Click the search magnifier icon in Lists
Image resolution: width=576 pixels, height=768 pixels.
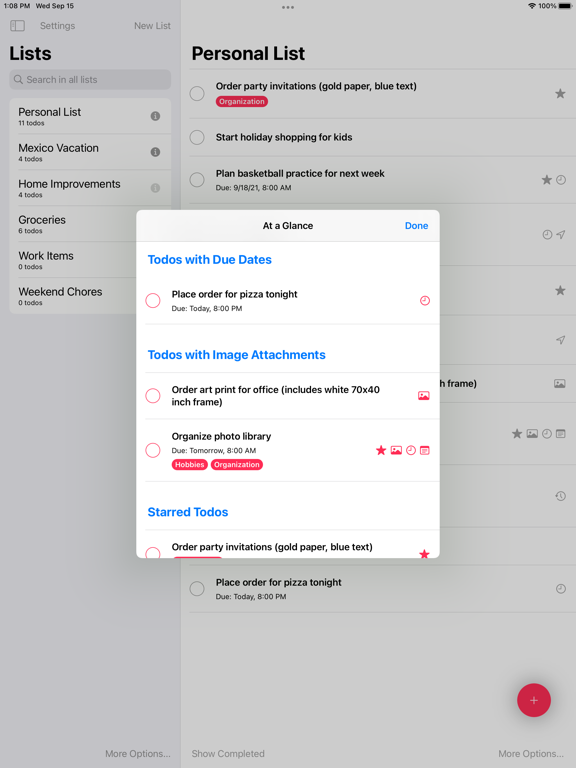click(x=18, y=79)
